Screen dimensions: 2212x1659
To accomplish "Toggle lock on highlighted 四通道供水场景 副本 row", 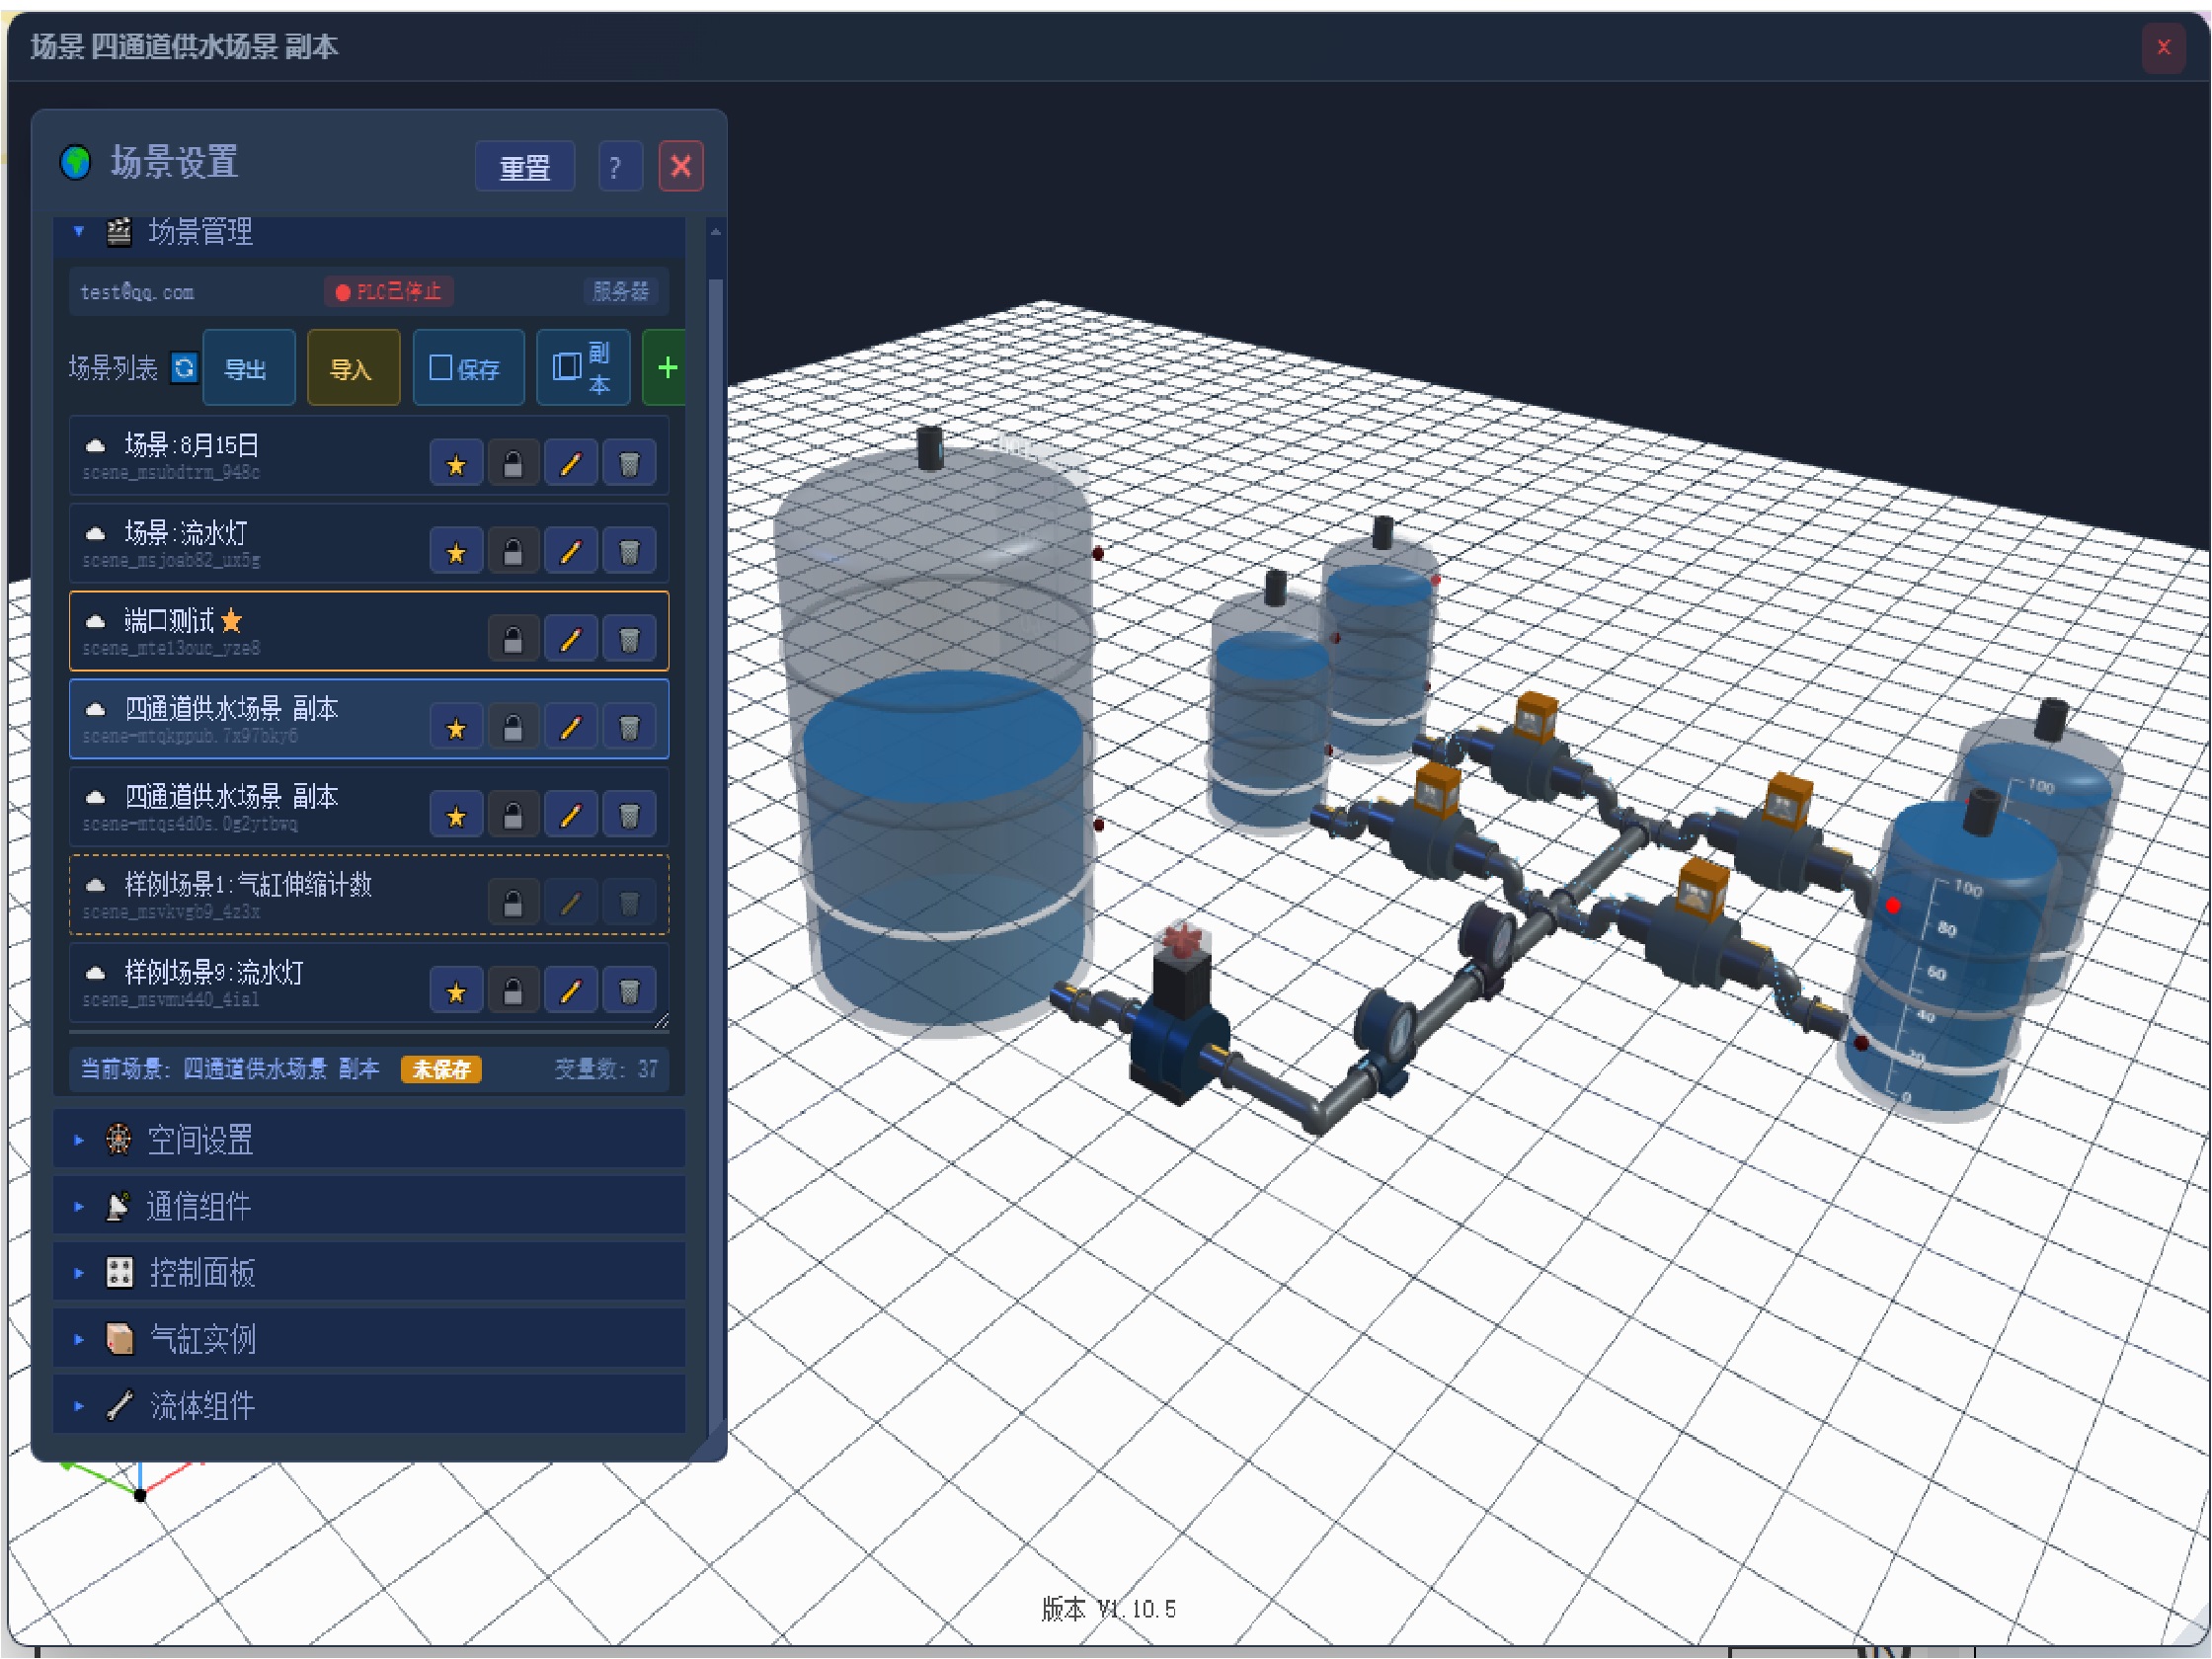I will point(513,728).
